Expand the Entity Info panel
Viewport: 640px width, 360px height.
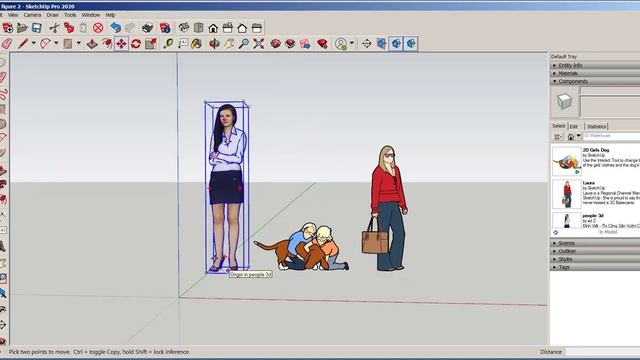click(x=595, y=65)
